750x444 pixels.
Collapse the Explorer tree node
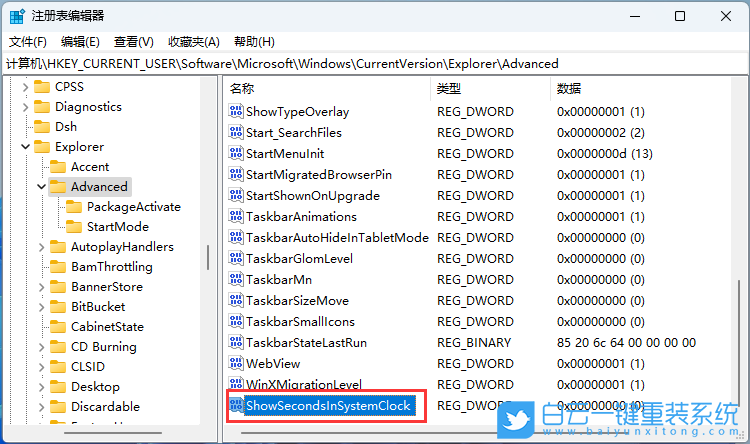coord(25,147)
